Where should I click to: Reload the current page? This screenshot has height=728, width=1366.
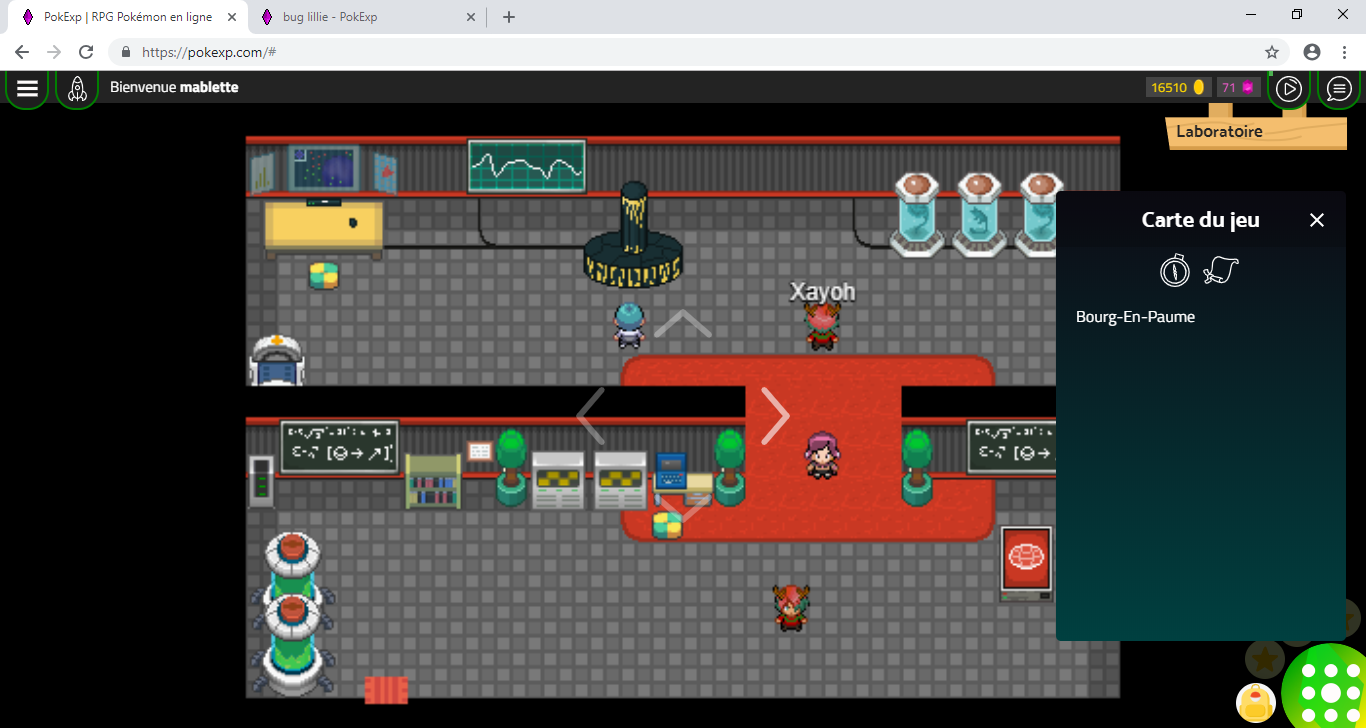pyautogui.click(x=86, y=52)
